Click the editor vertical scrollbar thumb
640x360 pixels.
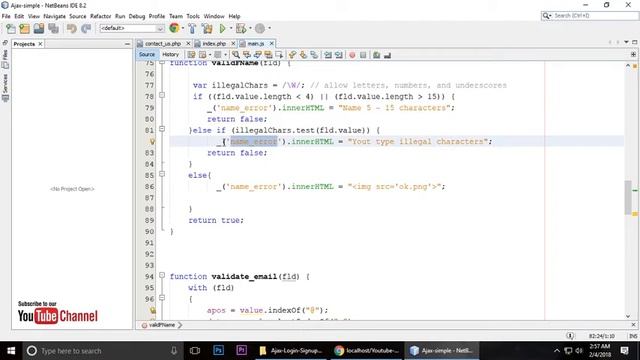[x=628, y=197]
